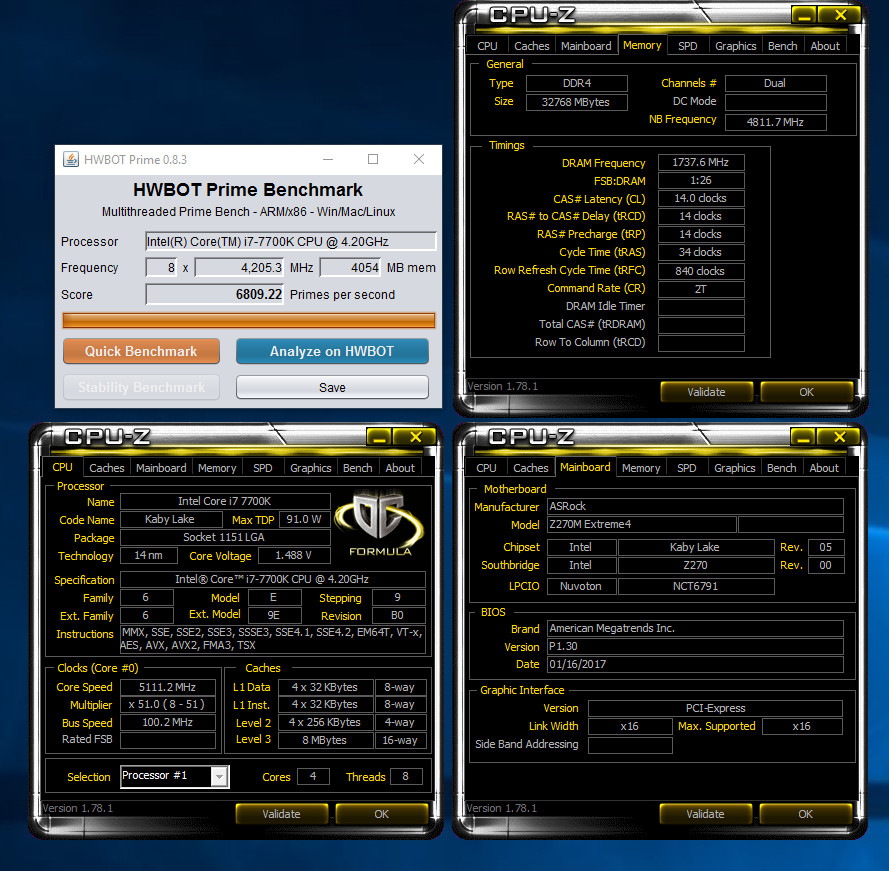Click the HWBOT Processor name field
889x871 pixels.
[291, 242]
